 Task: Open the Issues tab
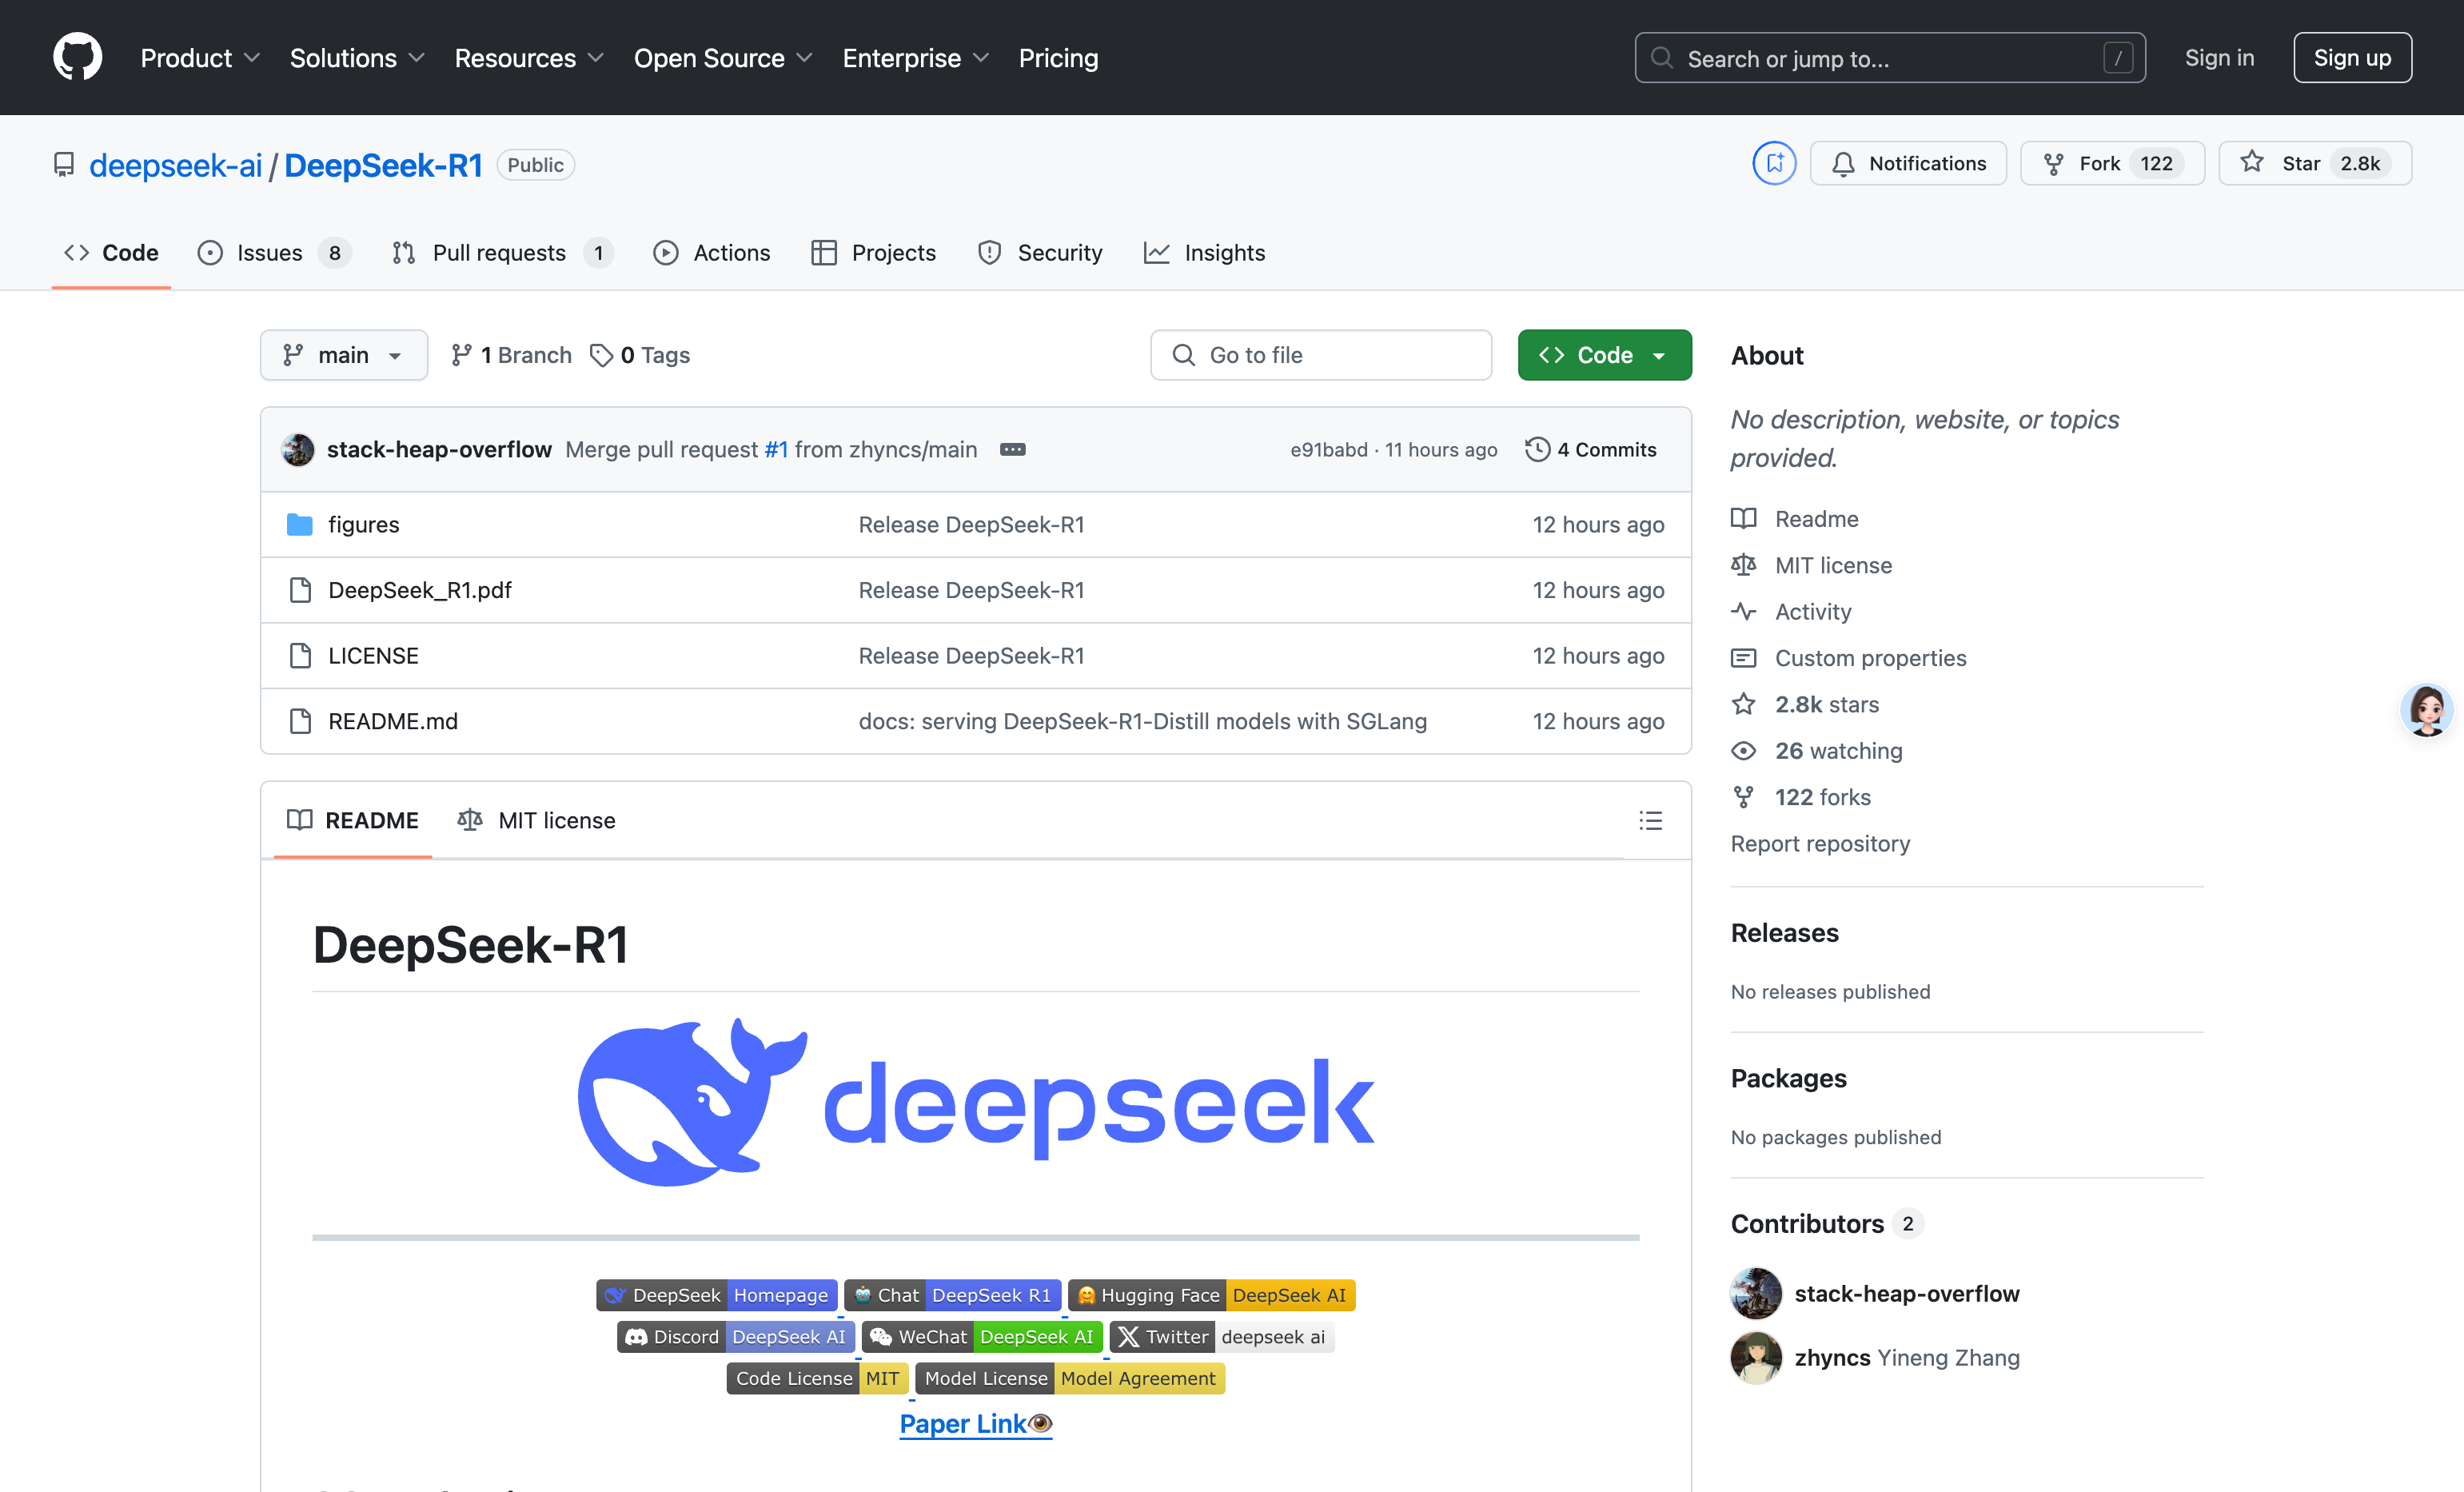point(273,253)
